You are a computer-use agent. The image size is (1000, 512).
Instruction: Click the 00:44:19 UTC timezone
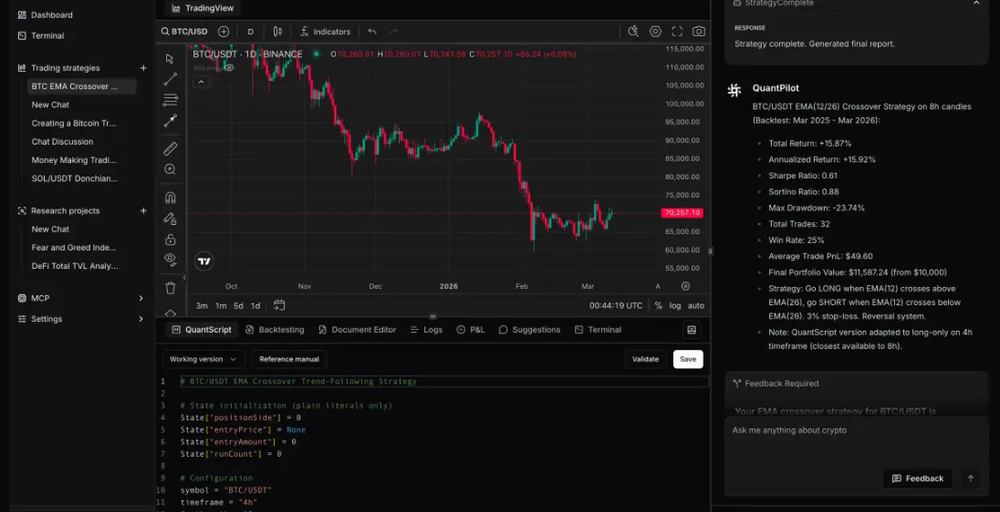point(615,305)
